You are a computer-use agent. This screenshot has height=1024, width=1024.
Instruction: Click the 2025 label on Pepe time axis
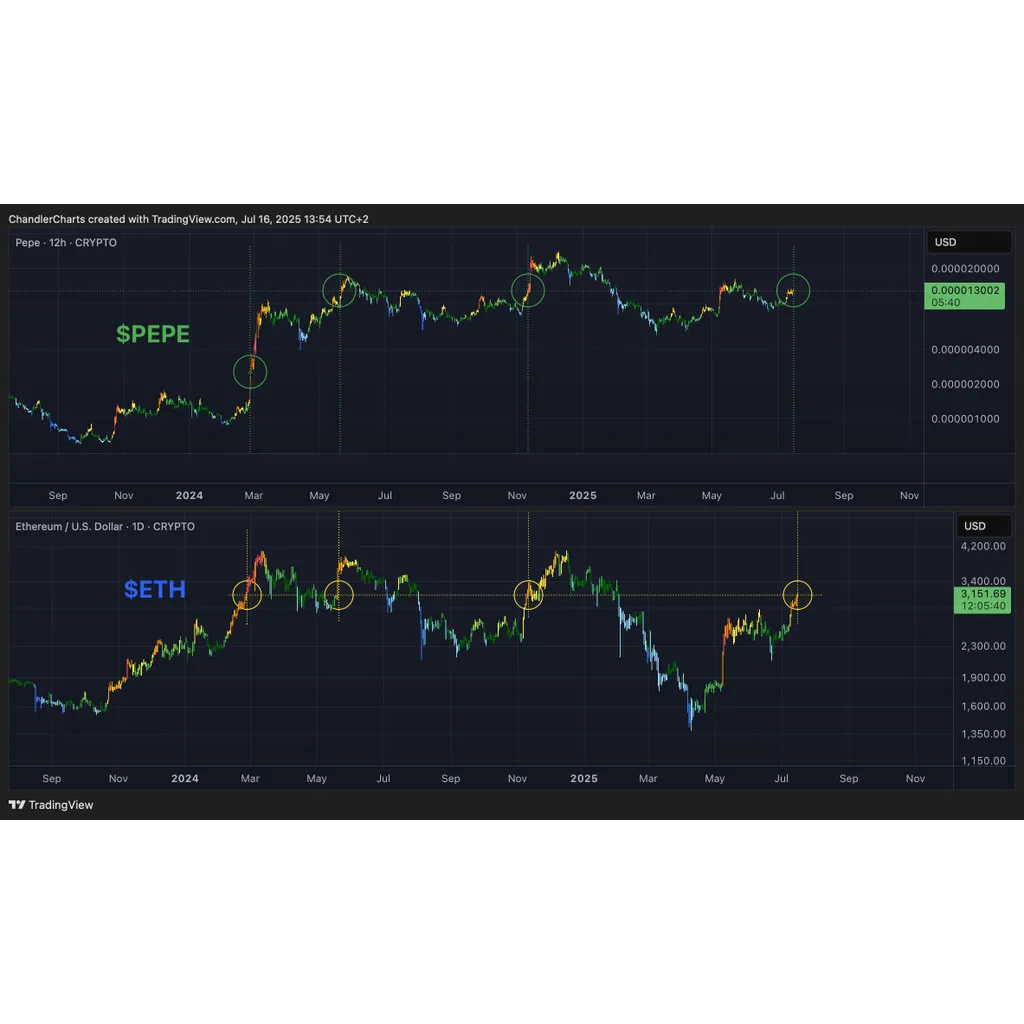(x=583, y=495)
